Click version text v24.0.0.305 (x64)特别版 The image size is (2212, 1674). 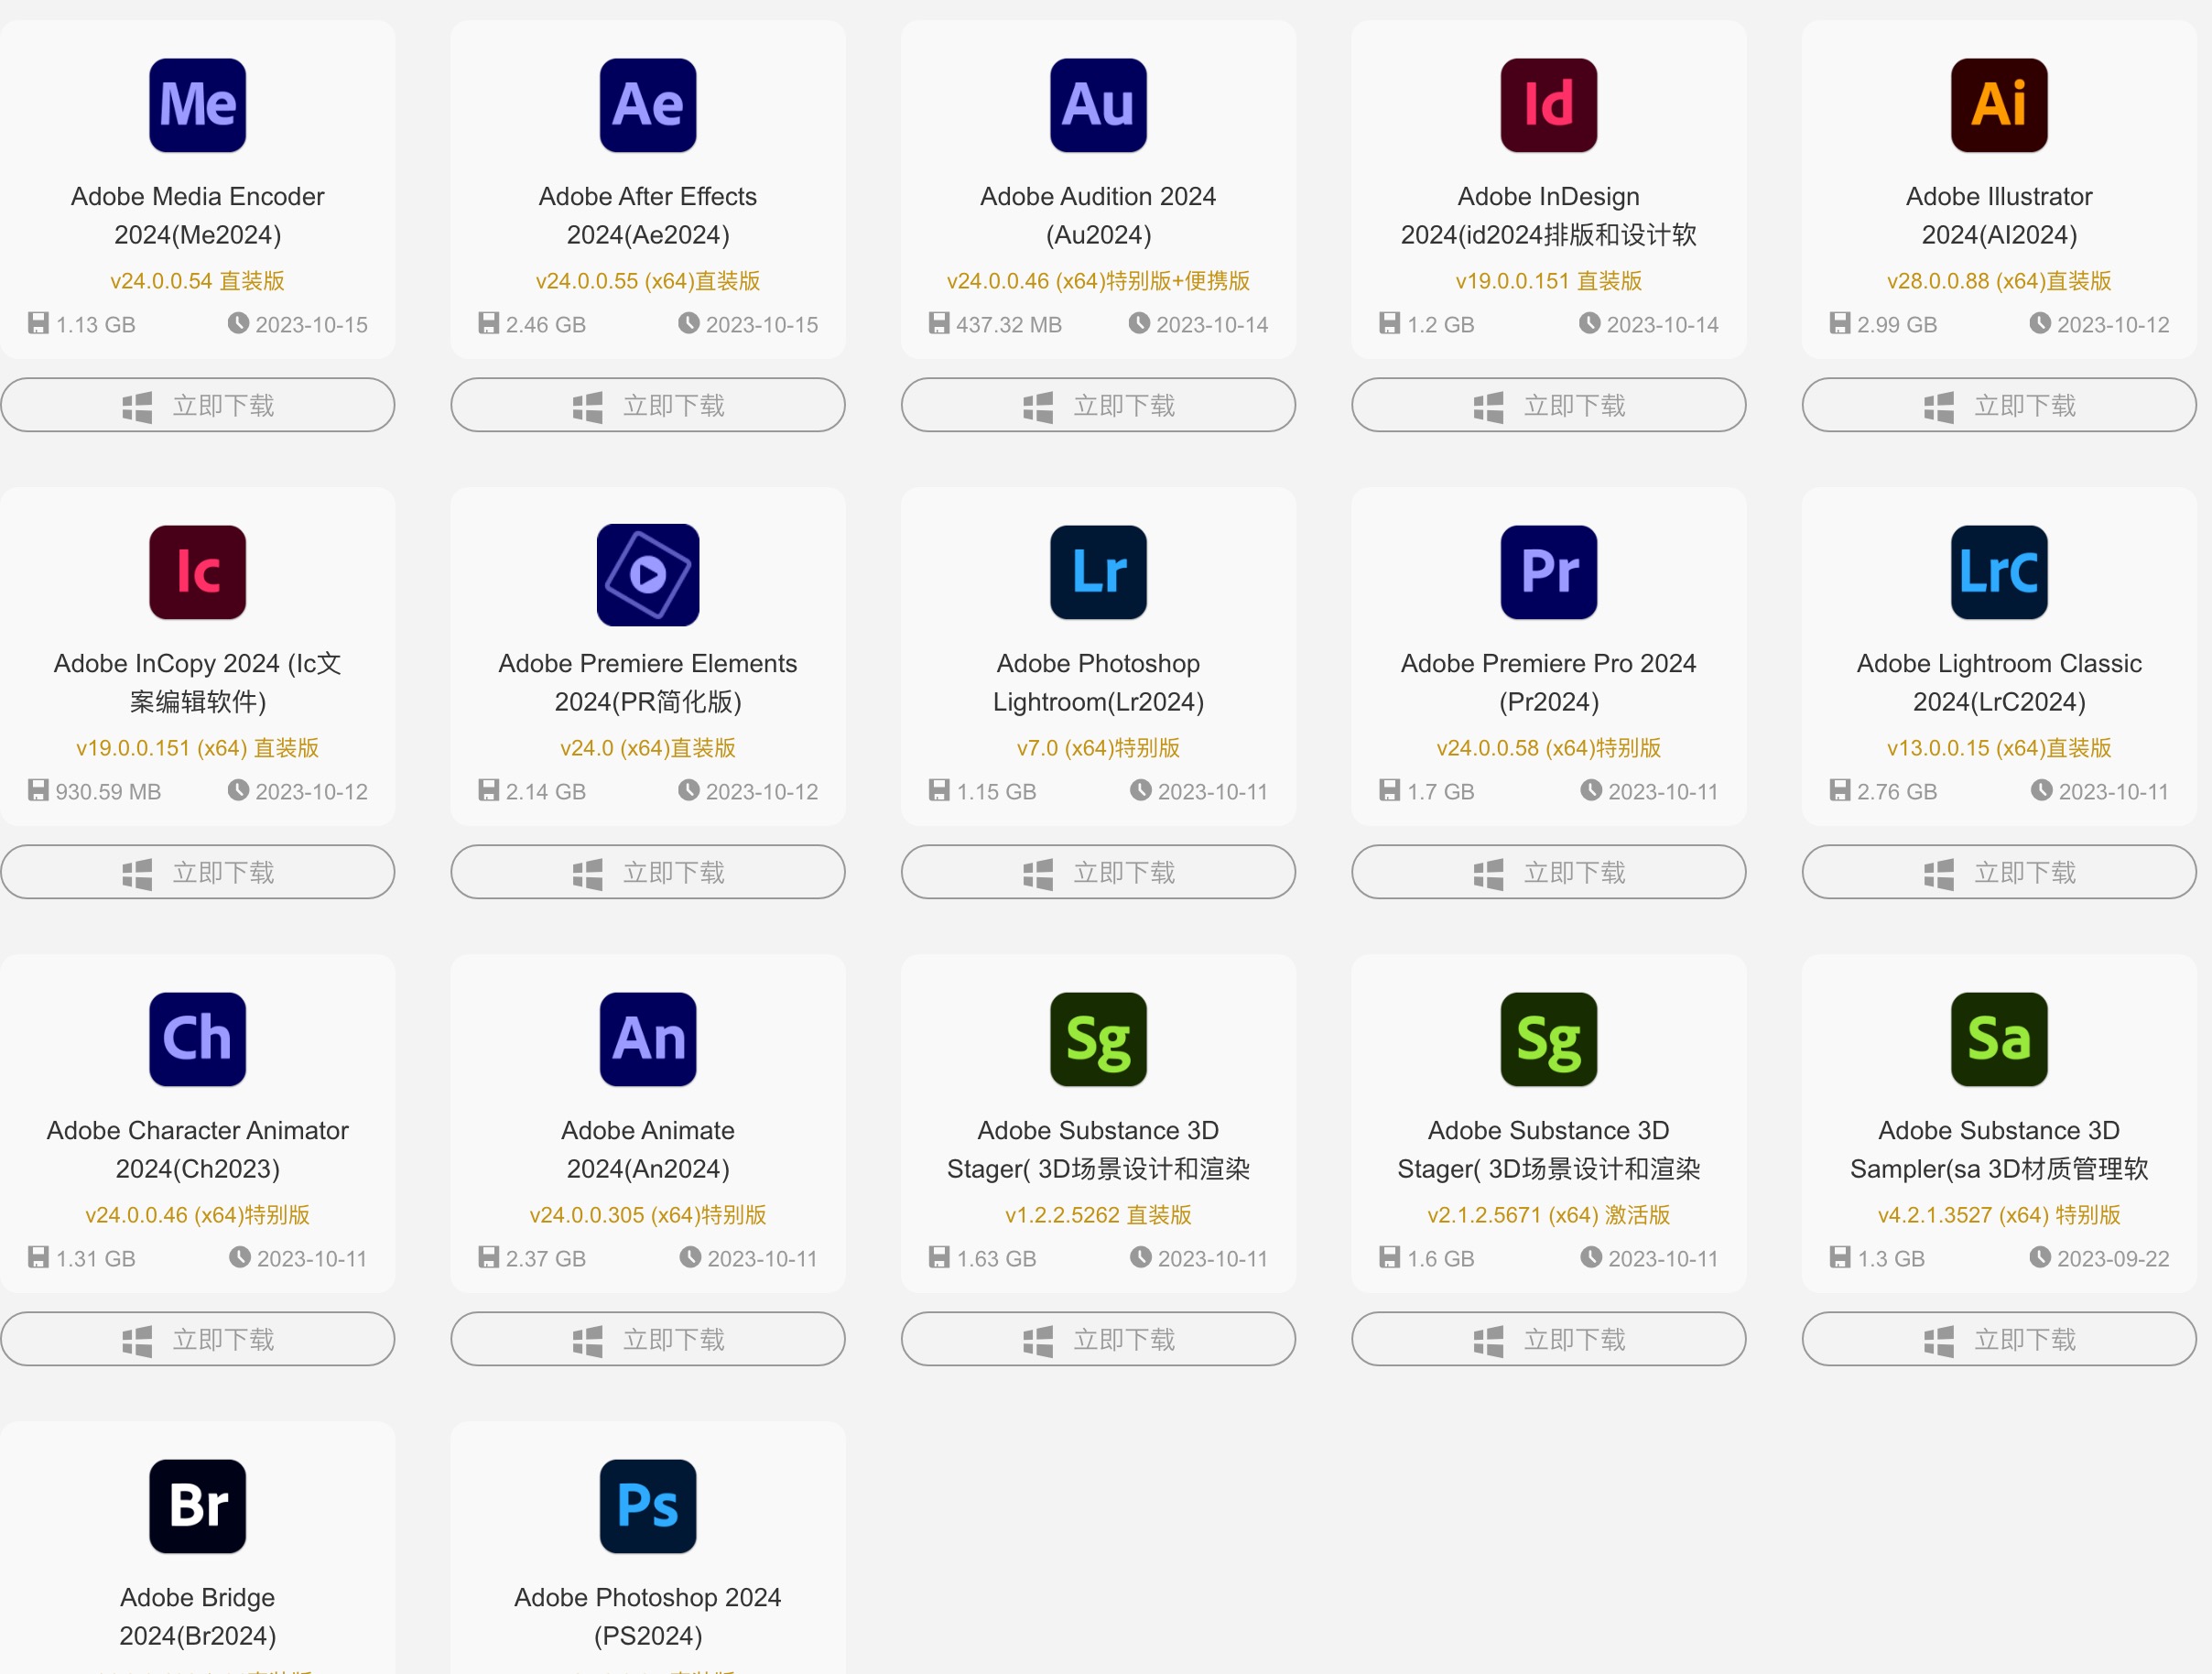(648, 1215)
